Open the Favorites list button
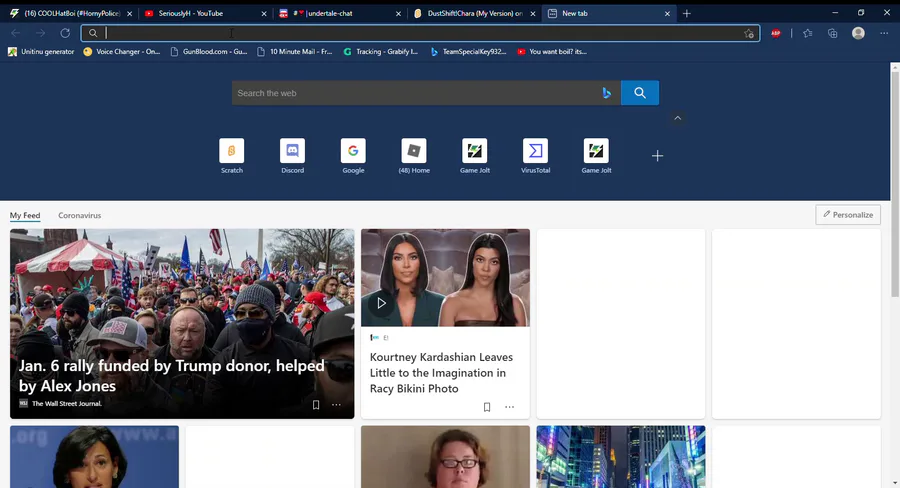900x488 pixels. (808, 33)
